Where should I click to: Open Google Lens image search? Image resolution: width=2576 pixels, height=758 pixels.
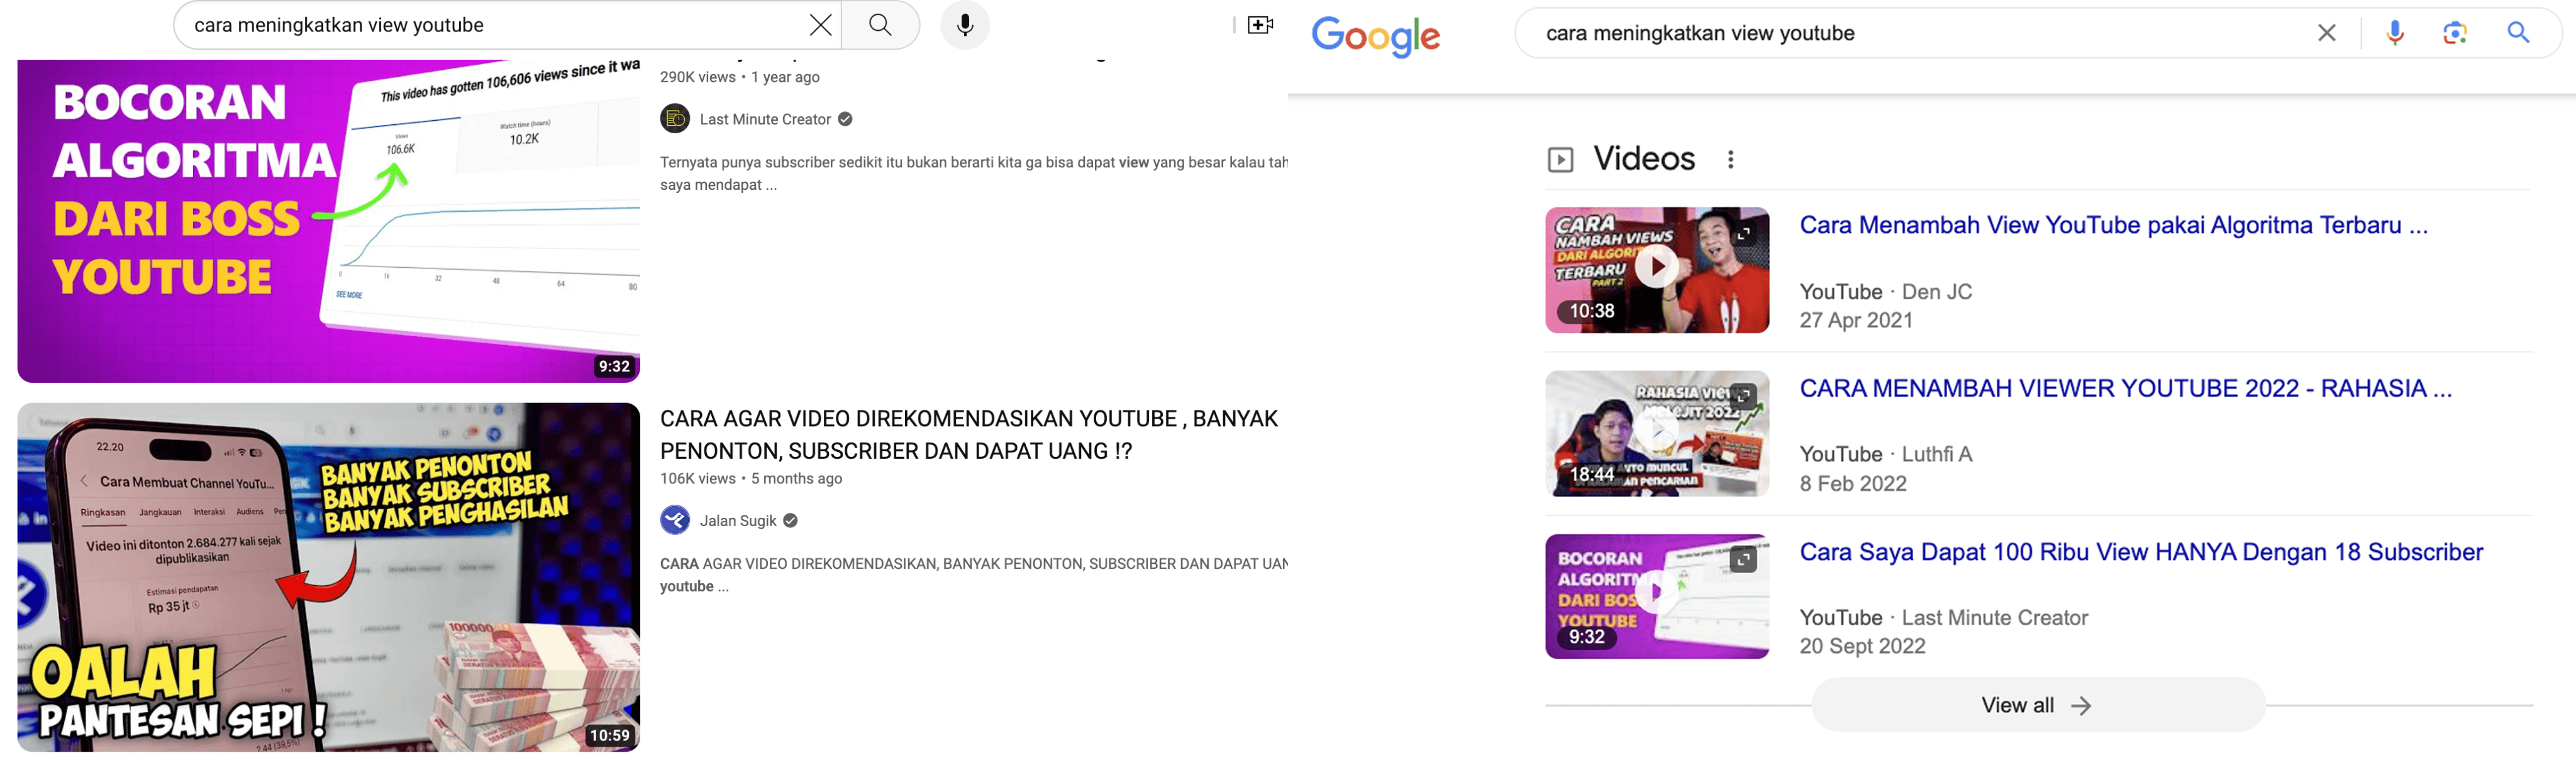[2455, 33]
